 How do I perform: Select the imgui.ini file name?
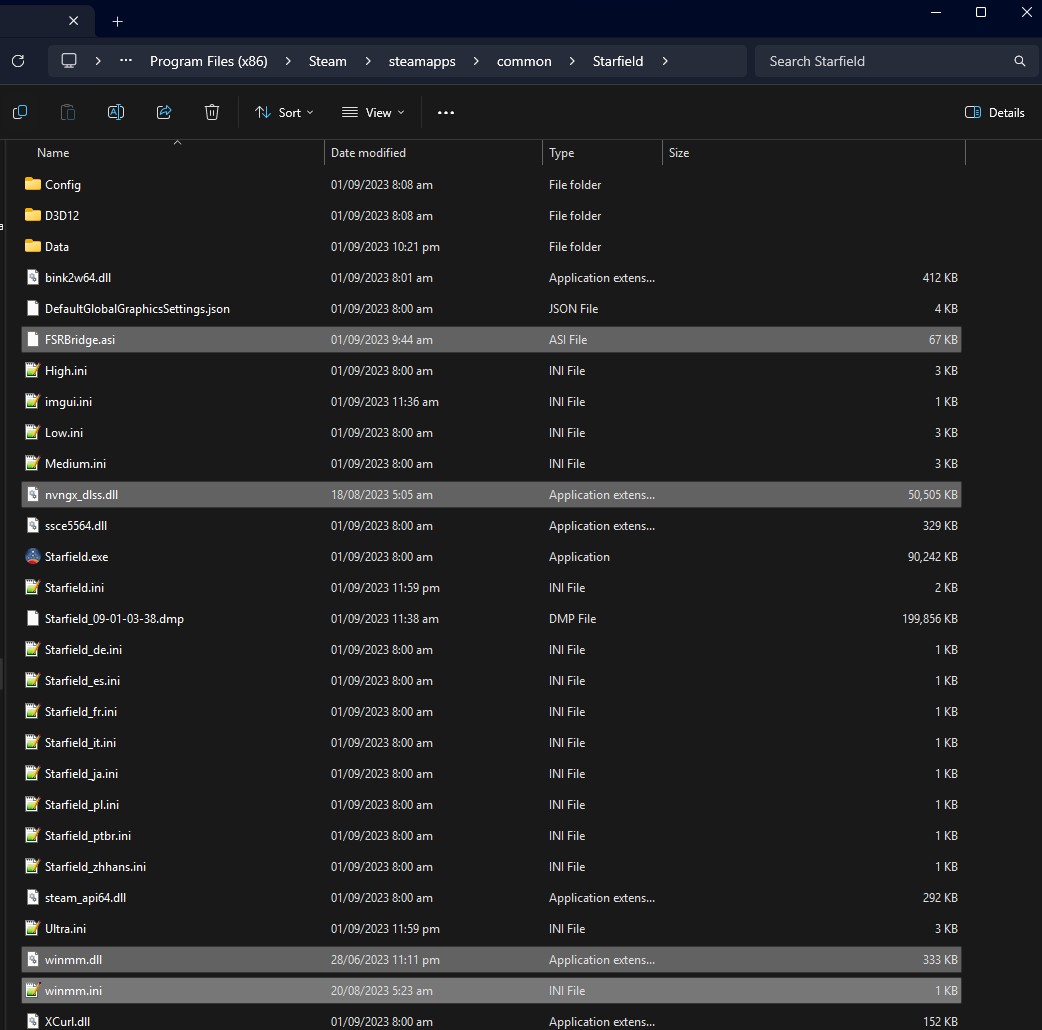68,402
